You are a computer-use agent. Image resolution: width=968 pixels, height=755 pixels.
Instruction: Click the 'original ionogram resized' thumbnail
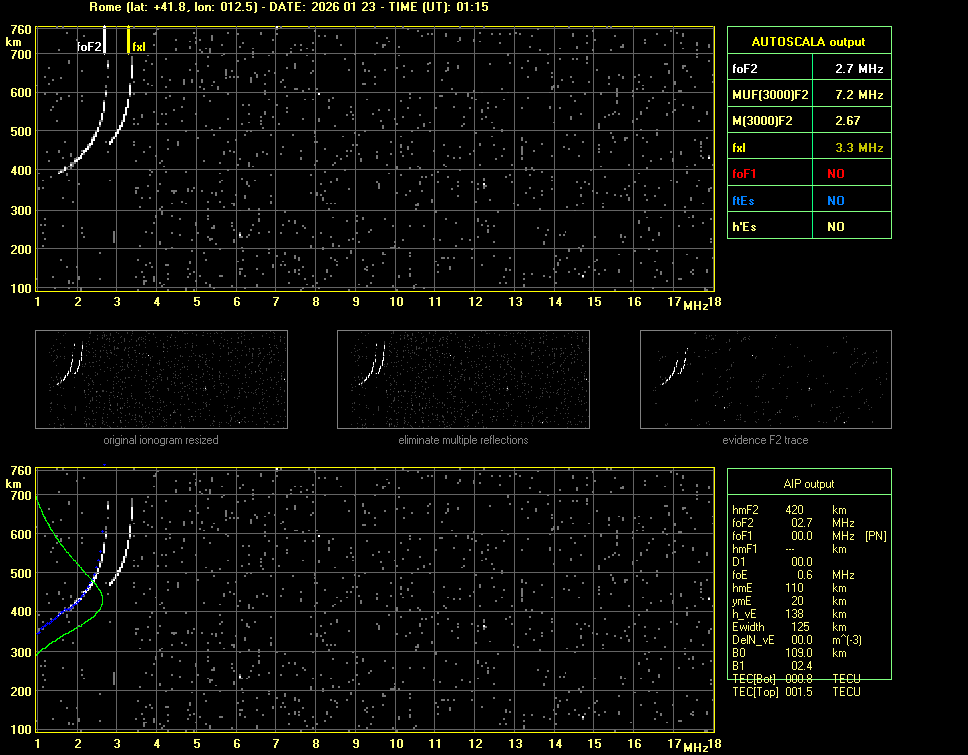tap(161, 380)
